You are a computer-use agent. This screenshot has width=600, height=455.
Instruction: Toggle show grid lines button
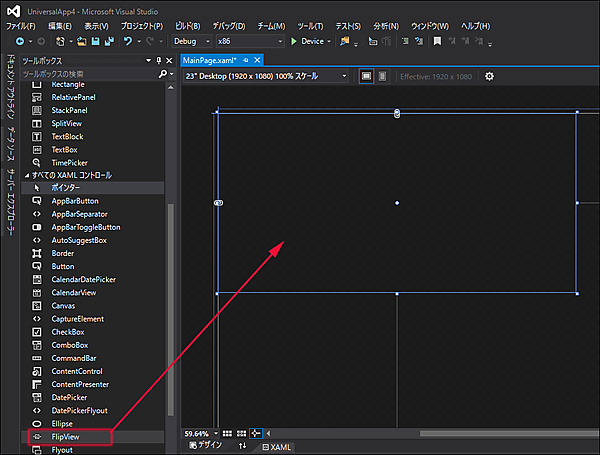227,433
